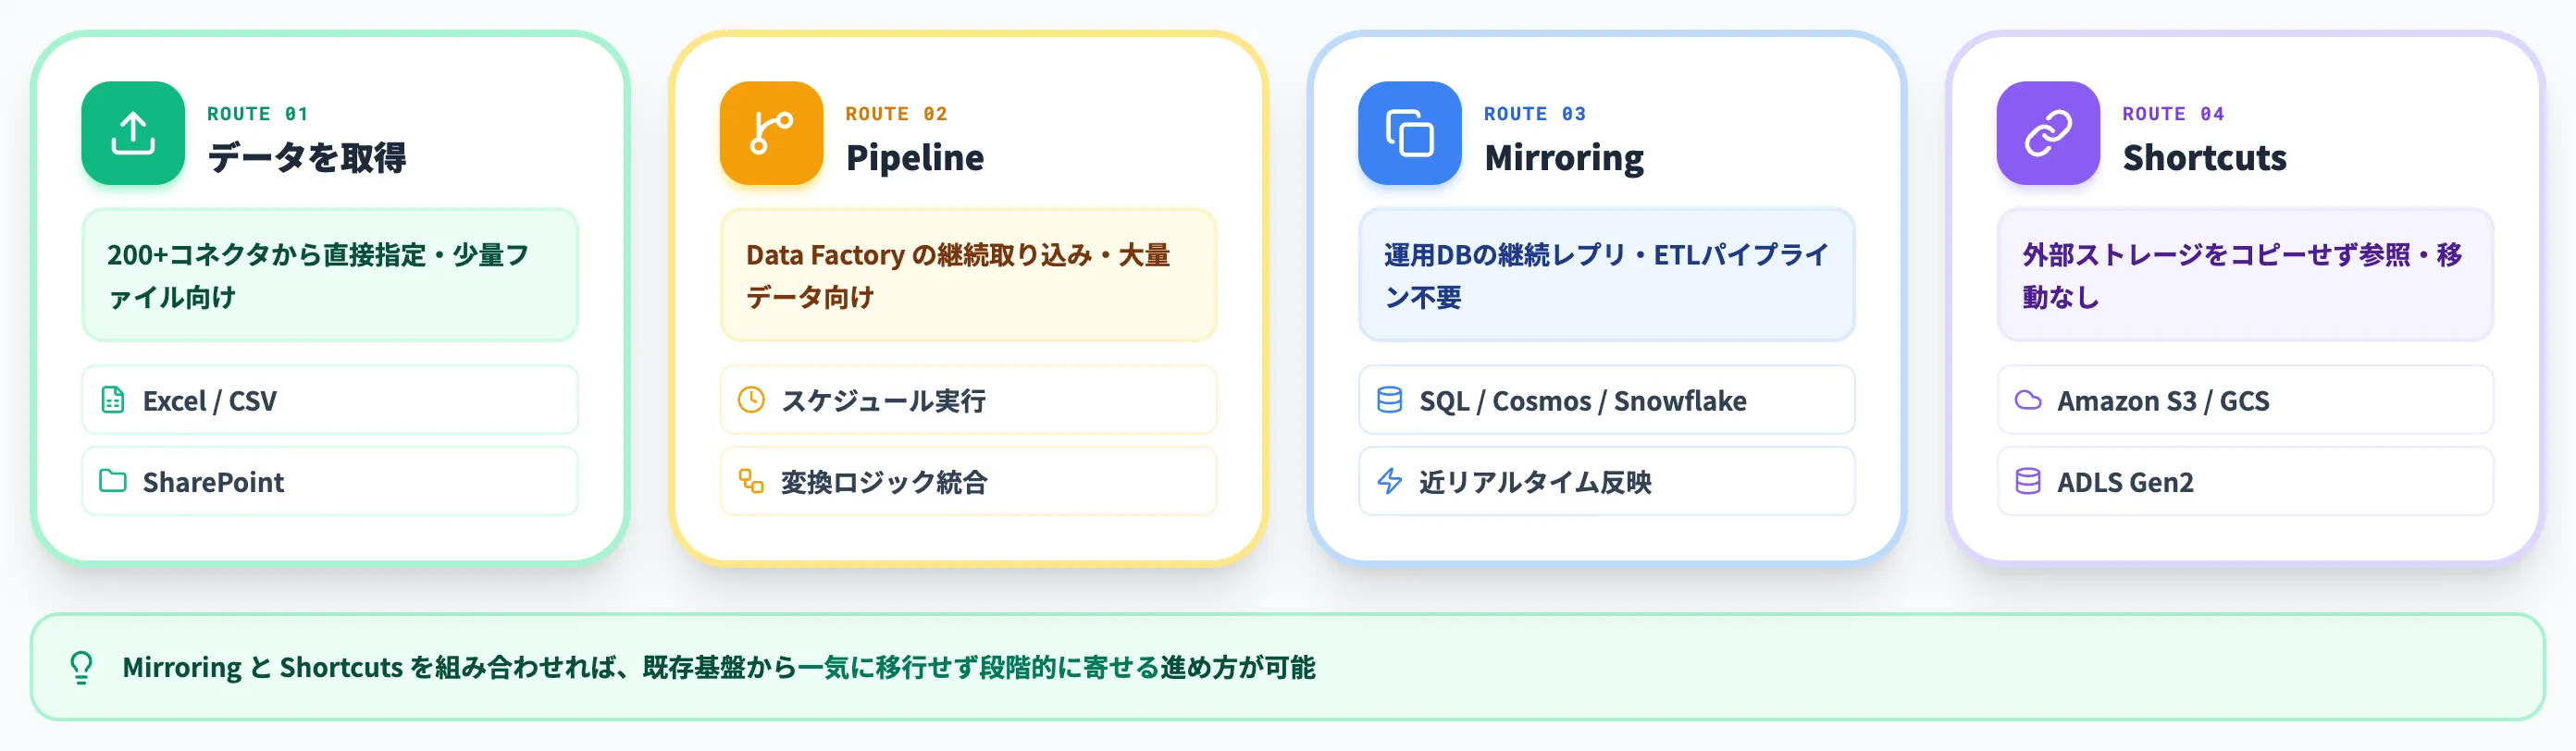Viewport: 2576px width, 751px height.
Task: Click the folder icon next to SharePoint
Action: [x=113, y=481]
